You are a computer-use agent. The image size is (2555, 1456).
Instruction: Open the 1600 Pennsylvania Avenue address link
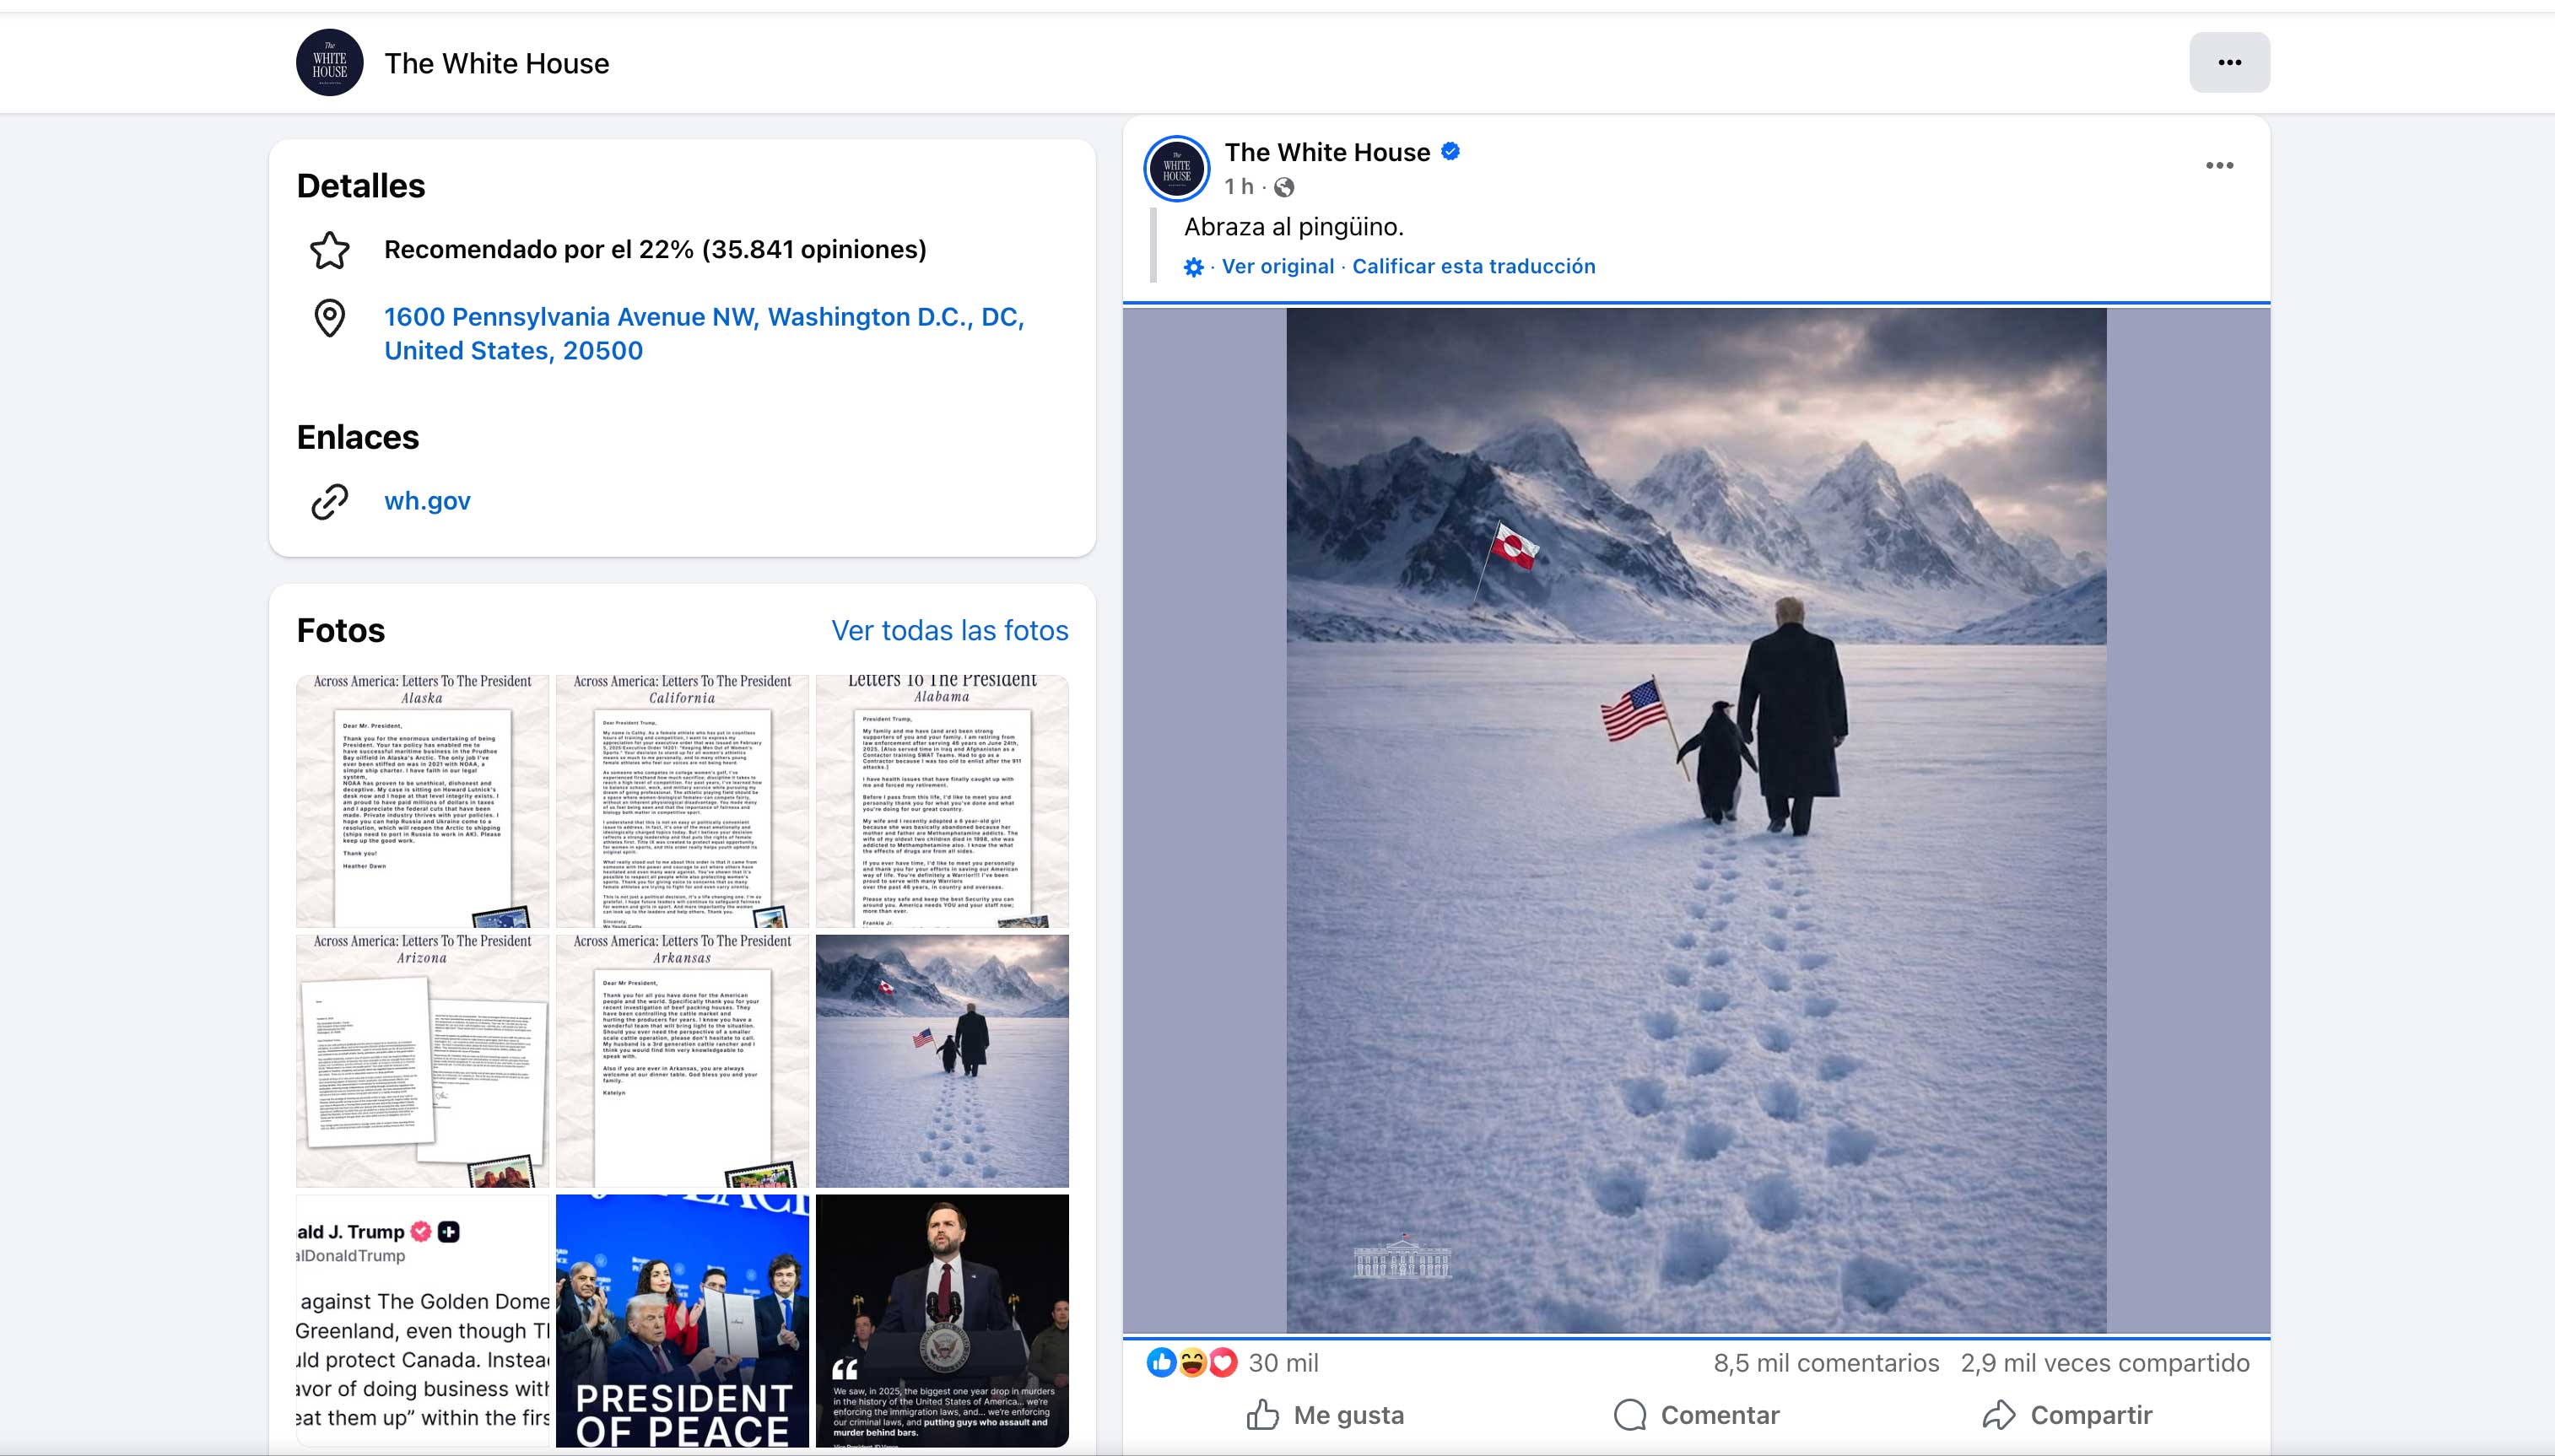703,333
